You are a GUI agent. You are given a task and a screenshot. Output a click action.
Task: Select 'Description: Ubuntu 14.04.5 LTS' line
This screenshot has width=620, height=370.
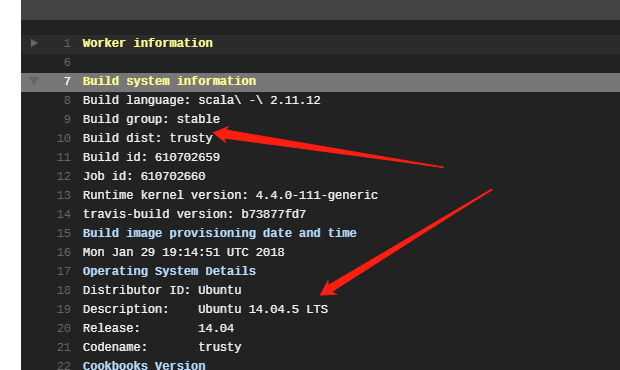tap(205, 309)
